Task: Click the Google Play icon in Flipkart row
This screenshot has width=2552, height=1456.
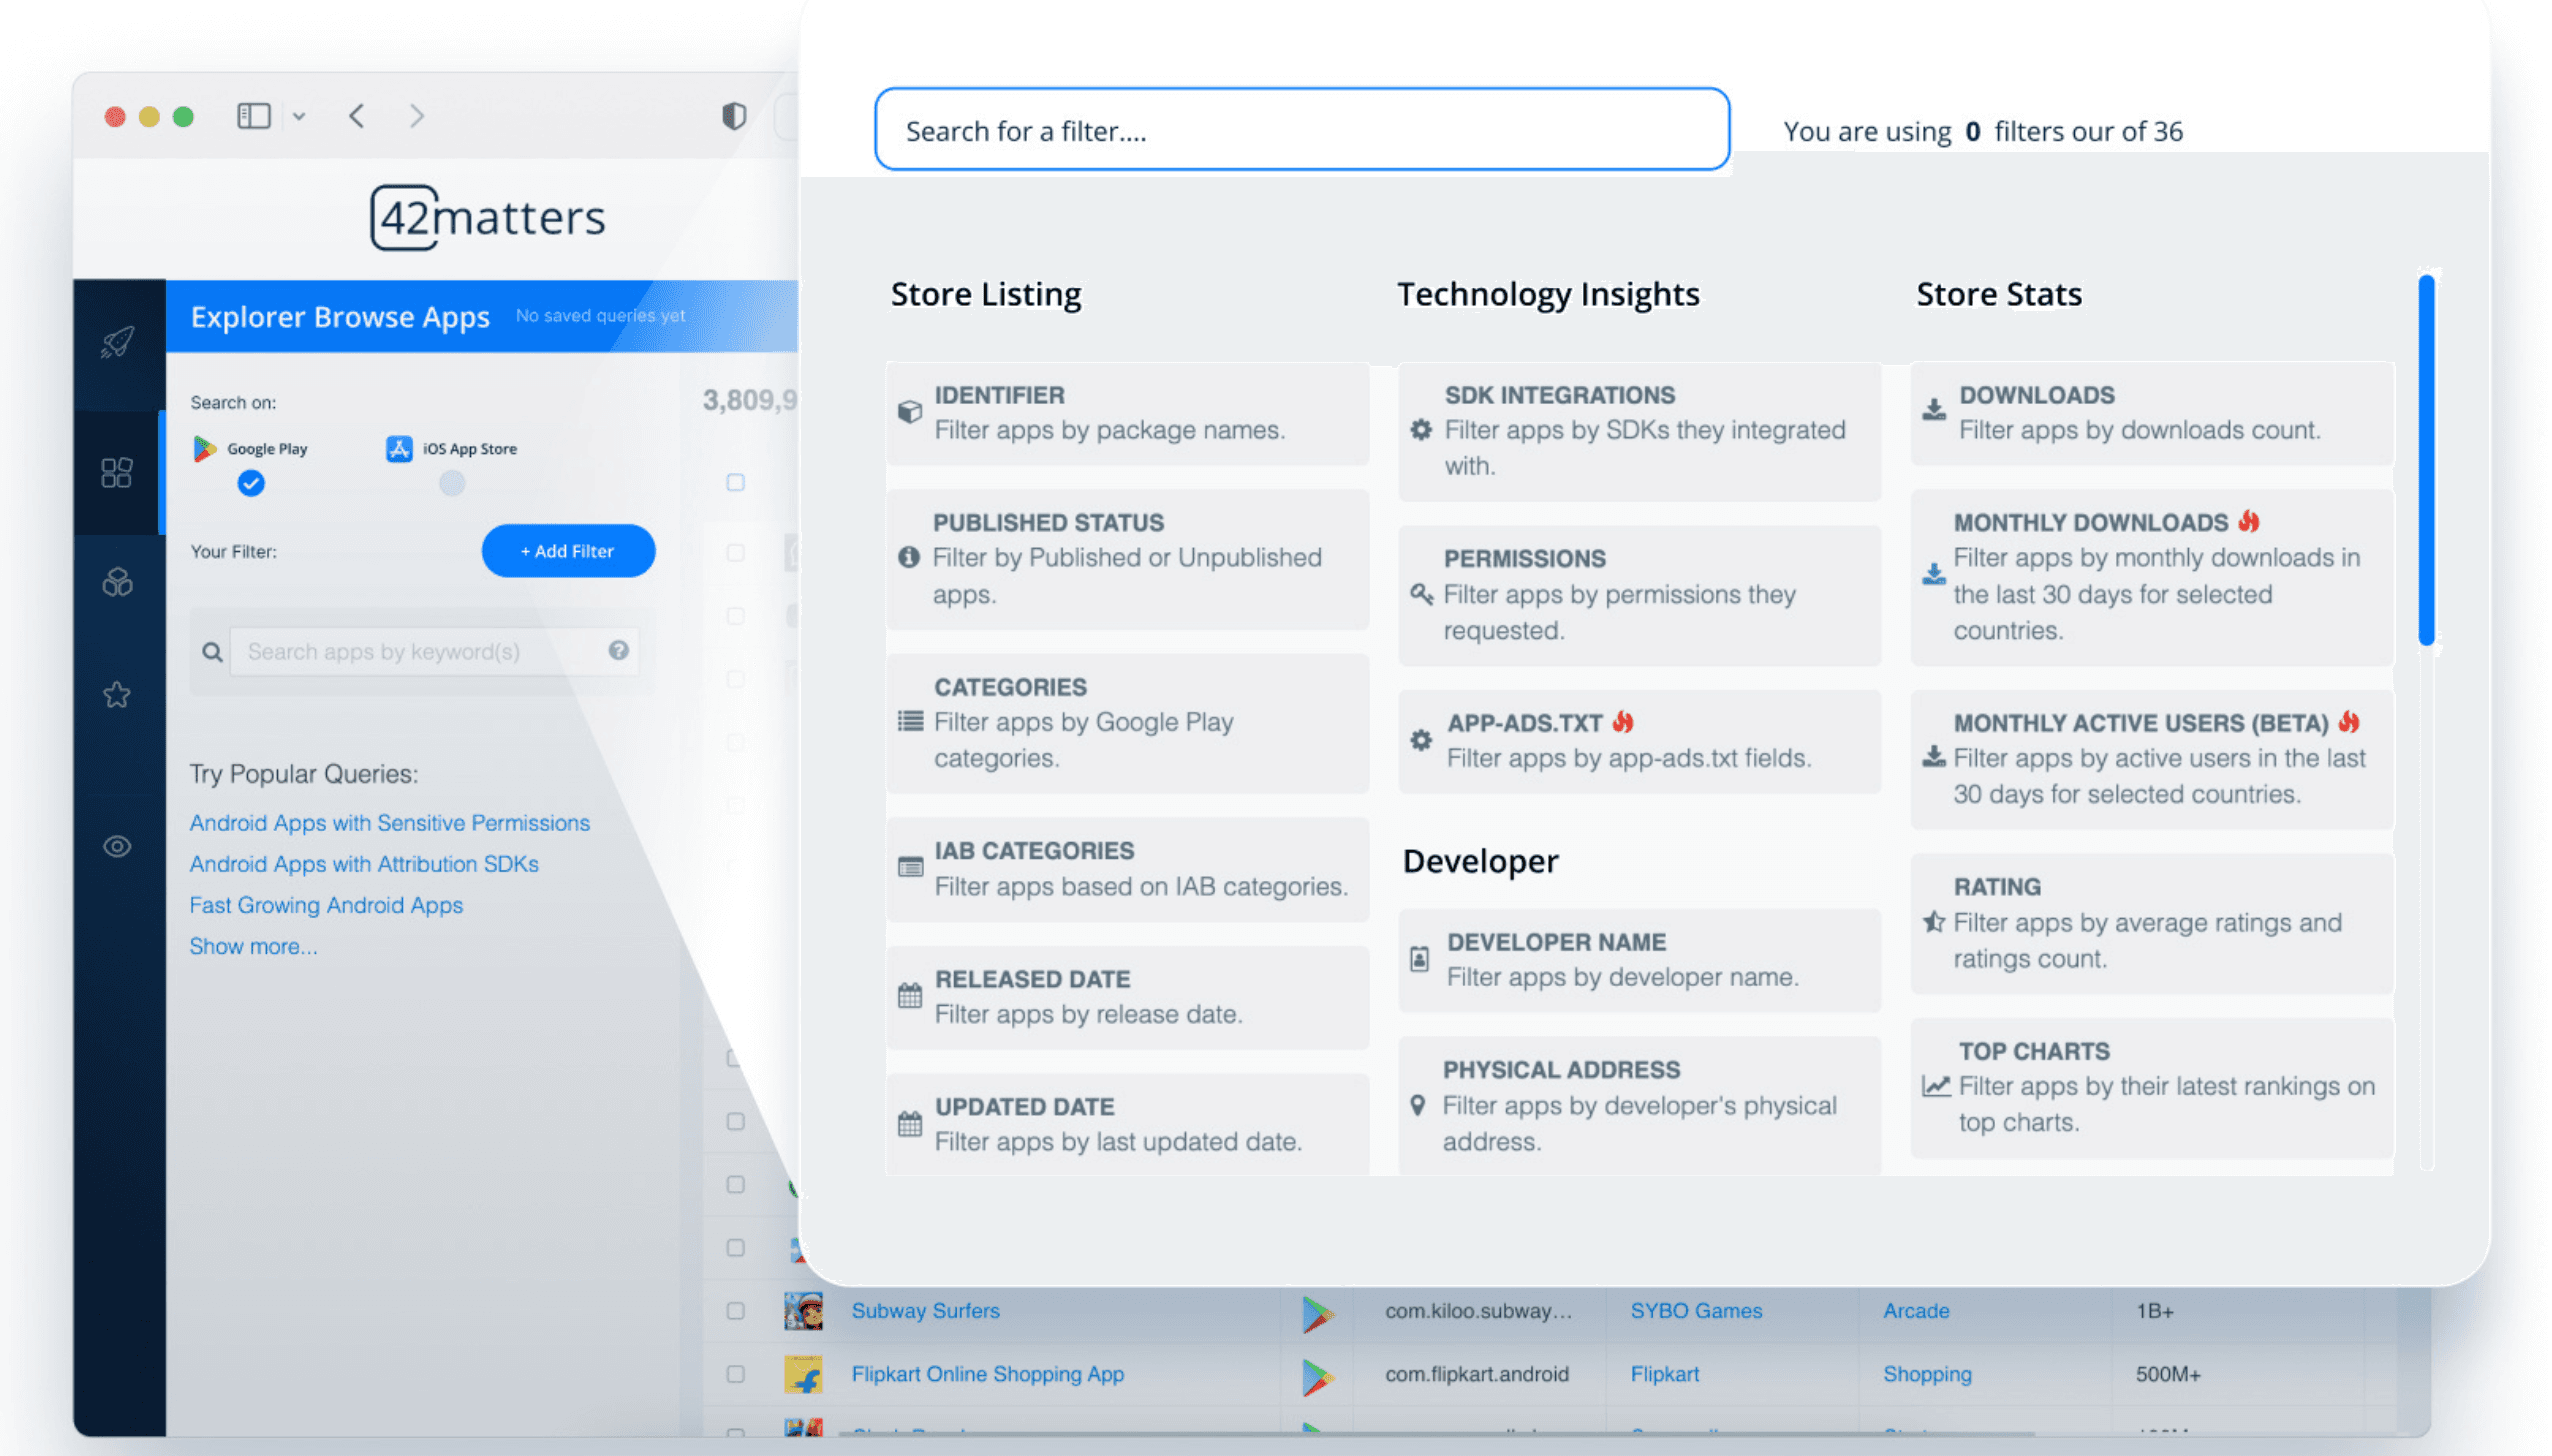Action: (1317, 1377)
